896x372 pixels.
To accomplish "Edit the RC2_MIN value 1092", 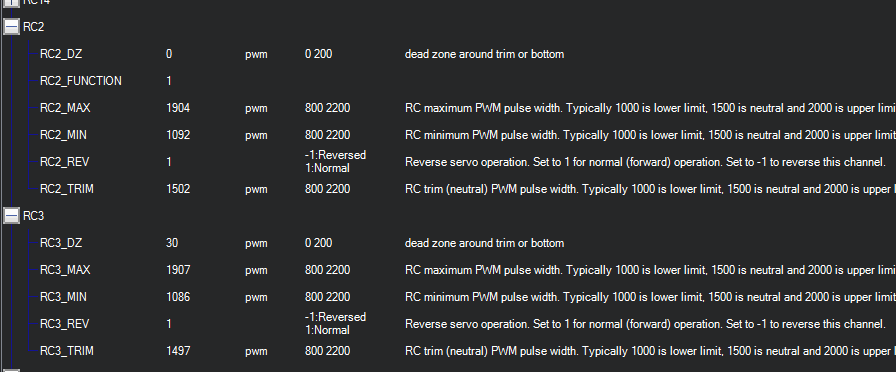I will tap(178, 135).
